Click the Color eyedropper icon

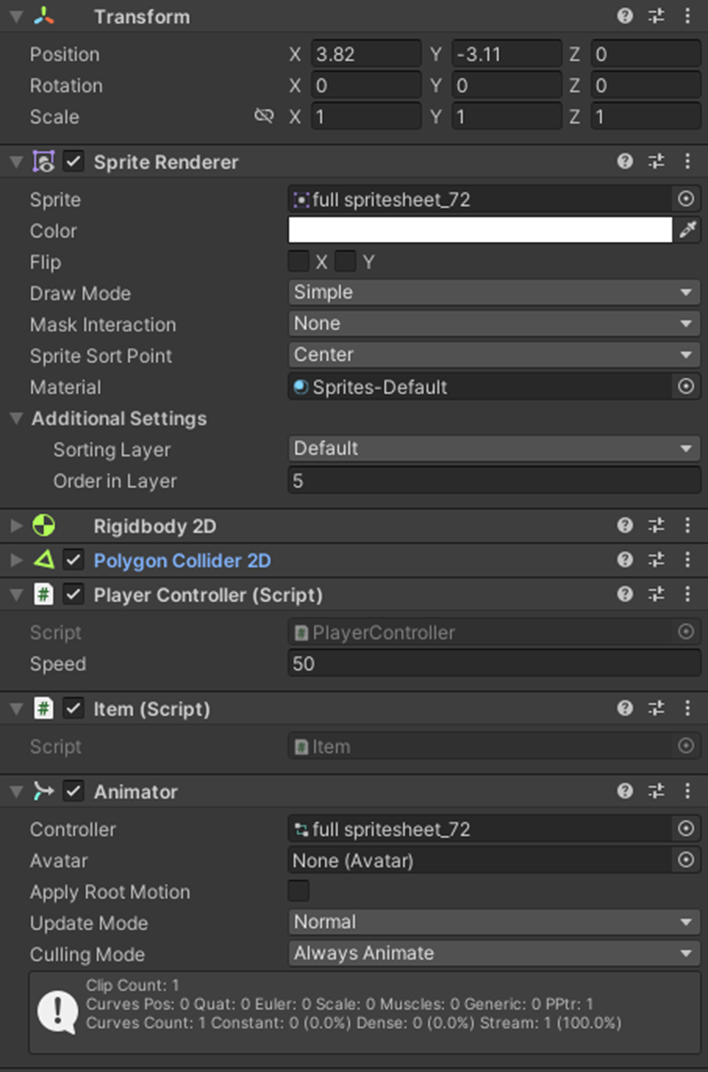coord(689,230)
